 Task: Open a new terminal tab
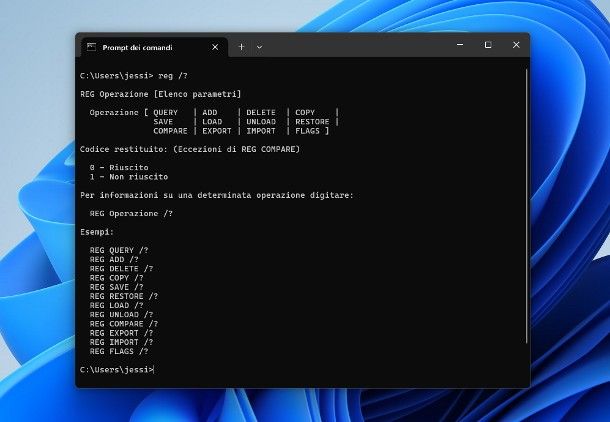pyautogui.click(x=241, y=47)
